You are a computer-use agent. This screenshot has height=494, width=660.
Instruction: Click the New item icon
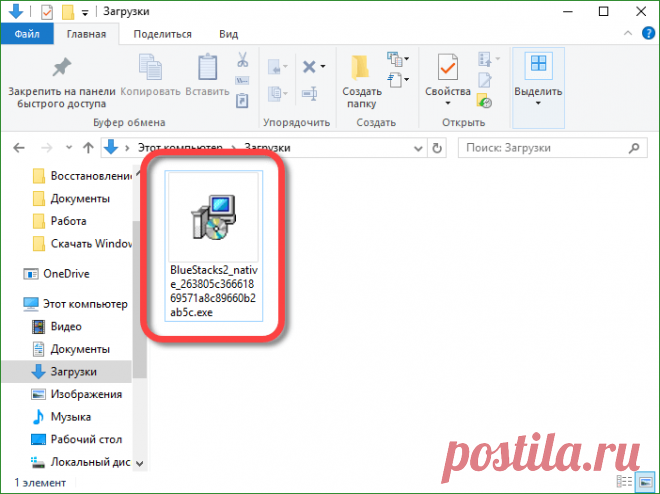394,59
